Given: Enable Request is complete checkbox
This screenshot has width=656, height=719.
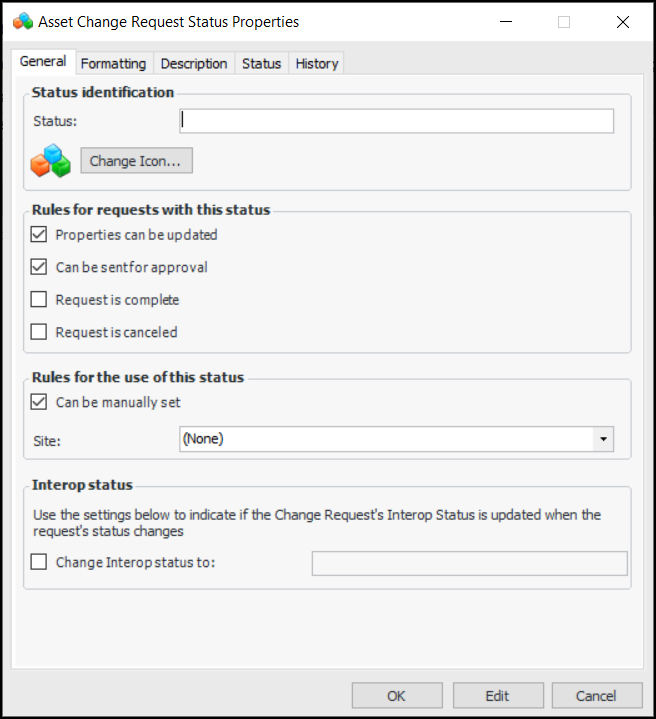Looking at the screenshot, I should [39, 299].
